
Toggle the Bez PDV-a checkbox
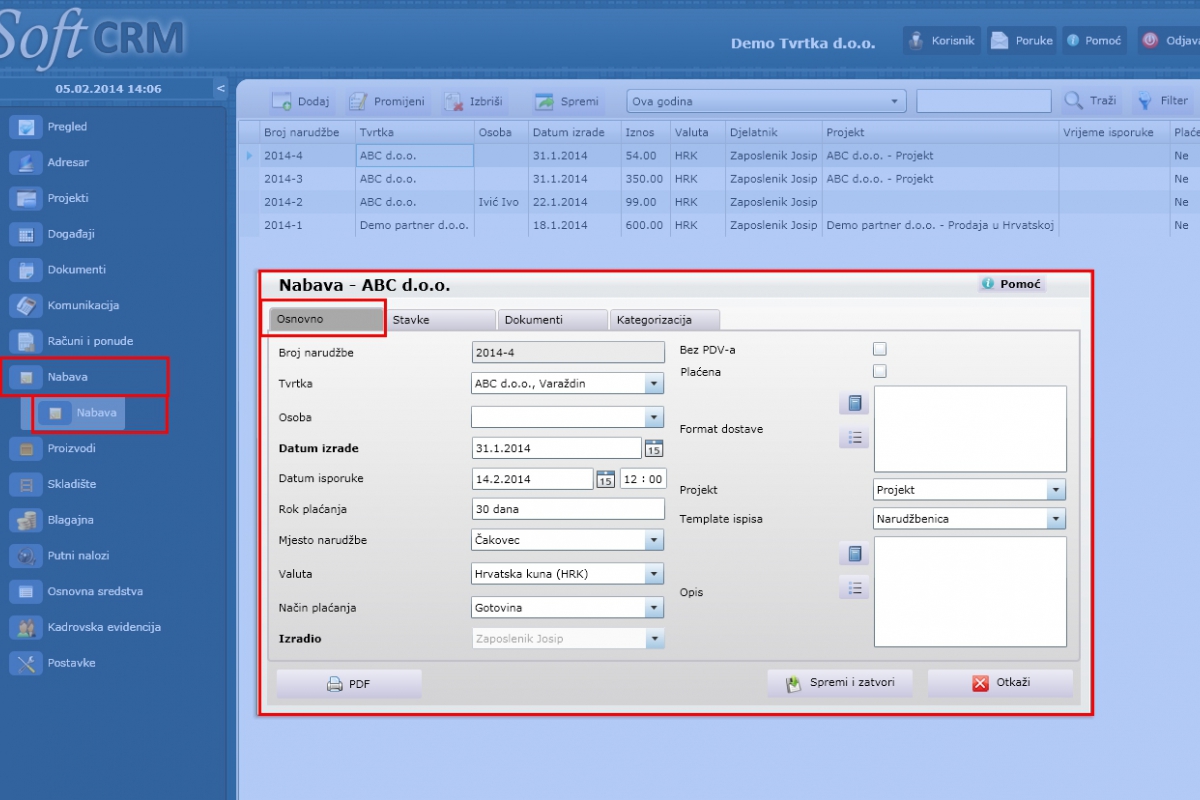coord(880,349)
